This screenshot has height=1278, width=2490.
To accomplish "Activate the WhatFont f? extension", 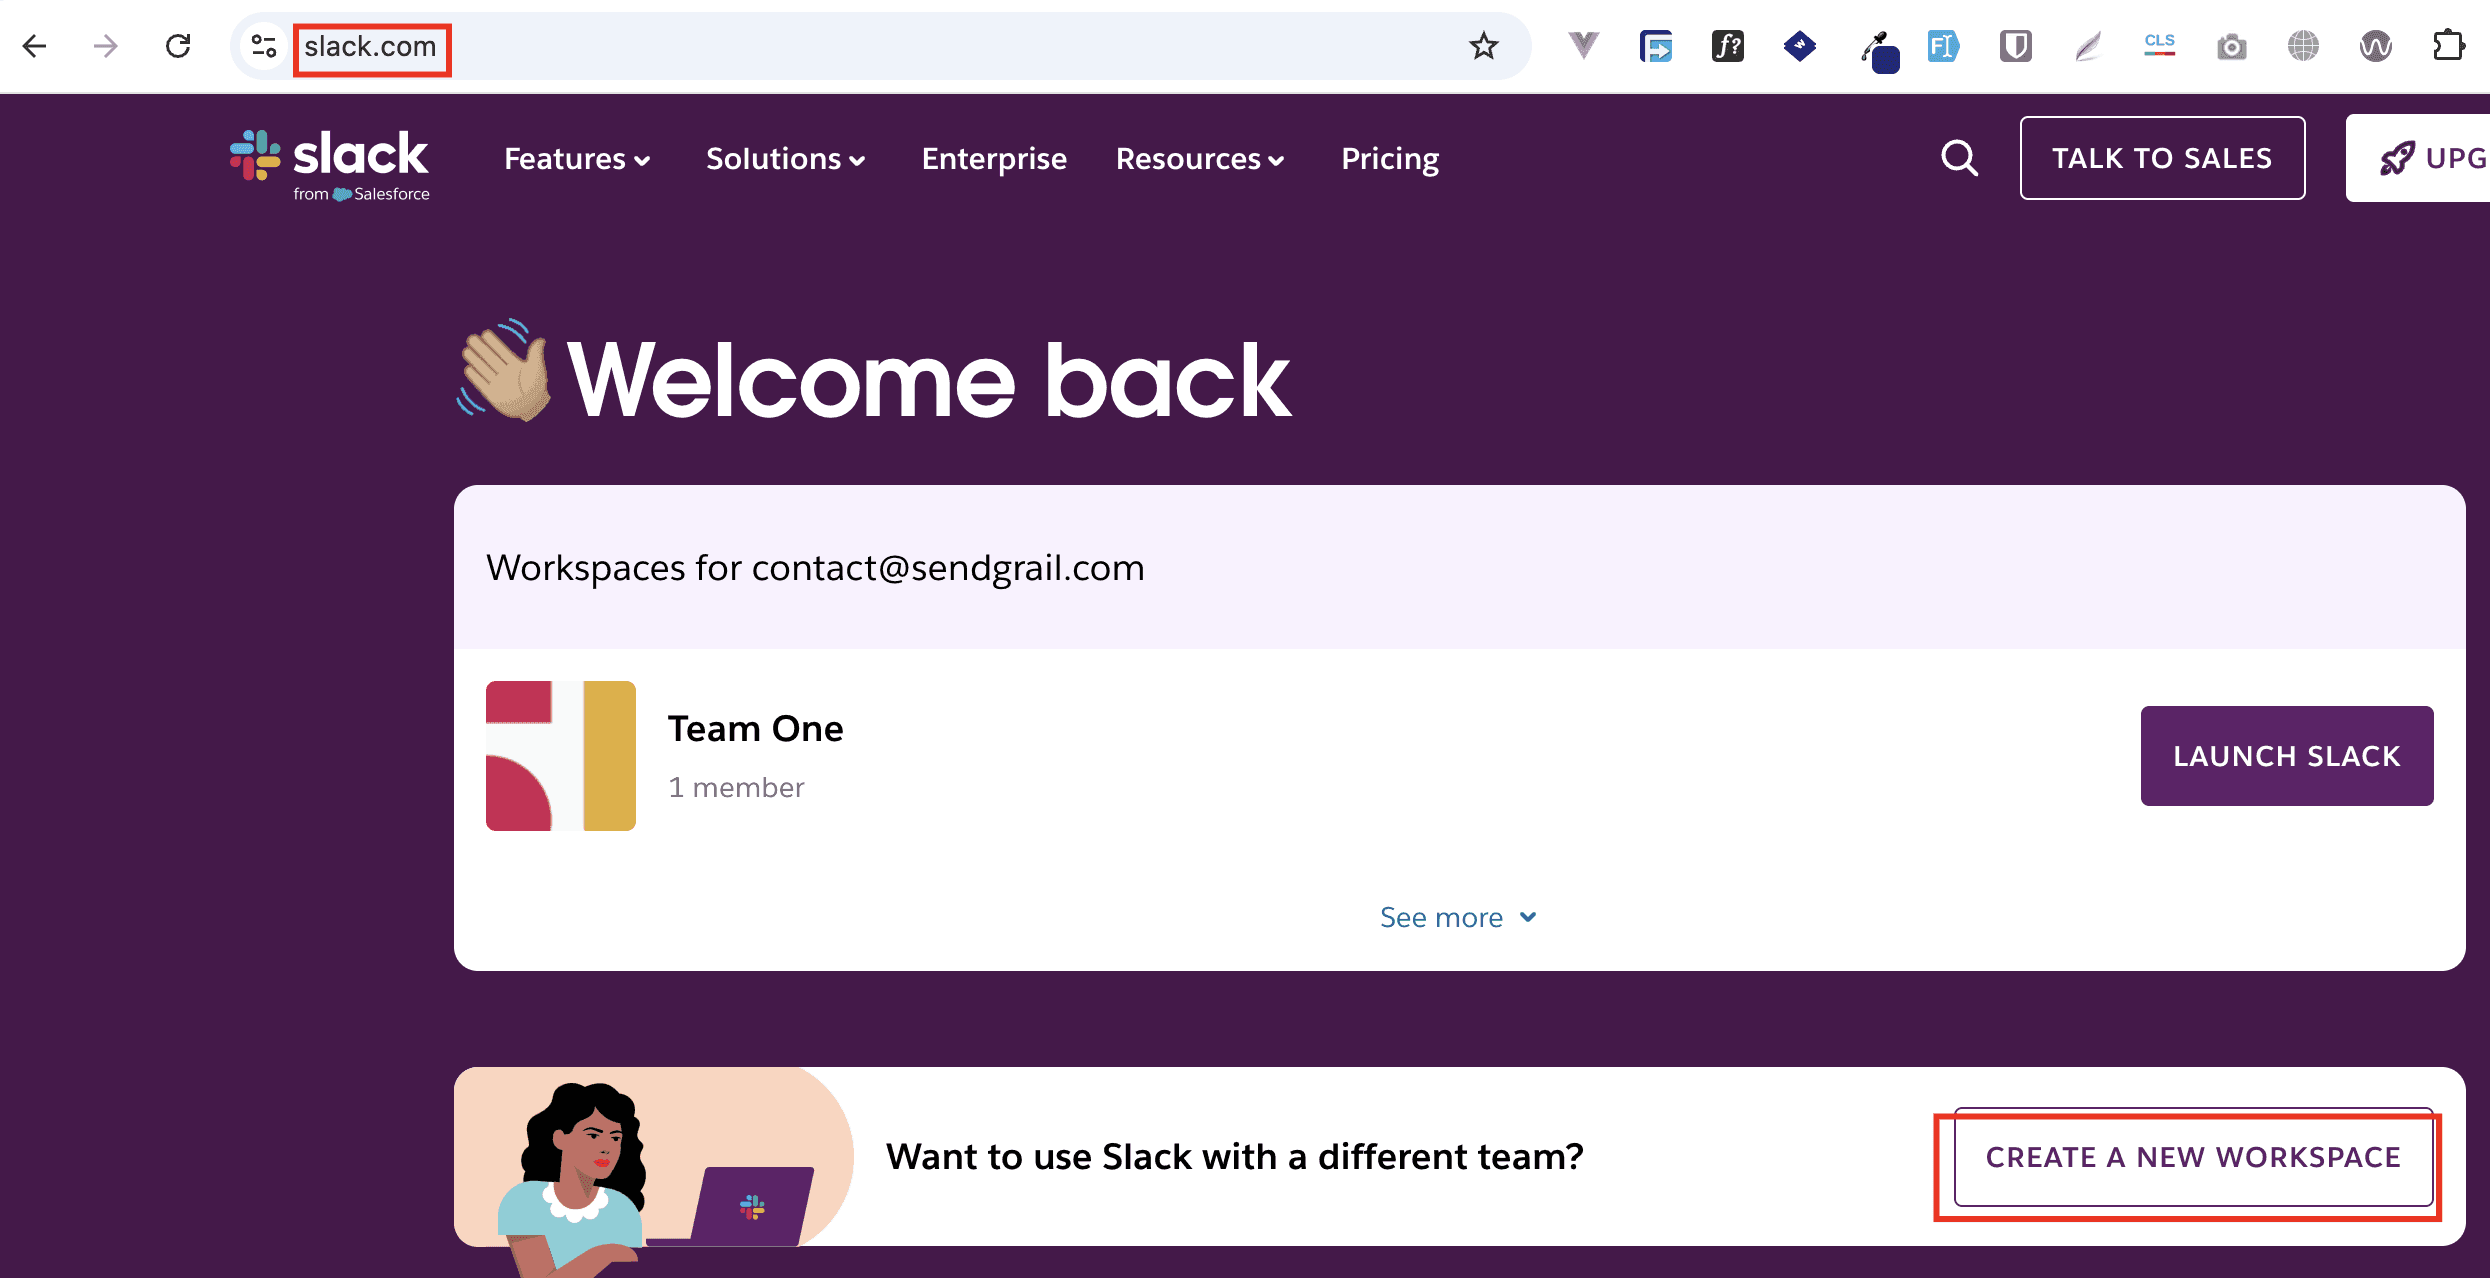I will [1728, 46].
